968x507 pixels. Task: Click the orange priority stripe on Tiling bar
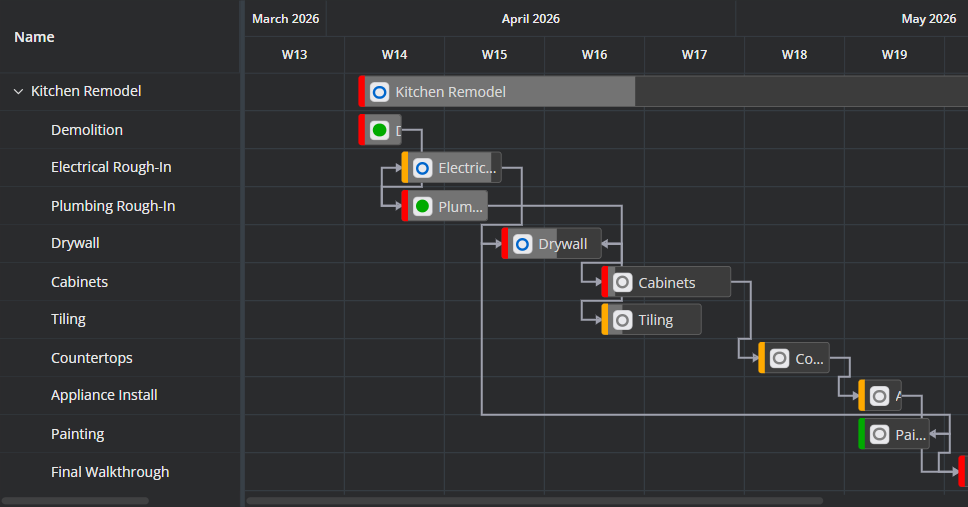pos(605,319)
